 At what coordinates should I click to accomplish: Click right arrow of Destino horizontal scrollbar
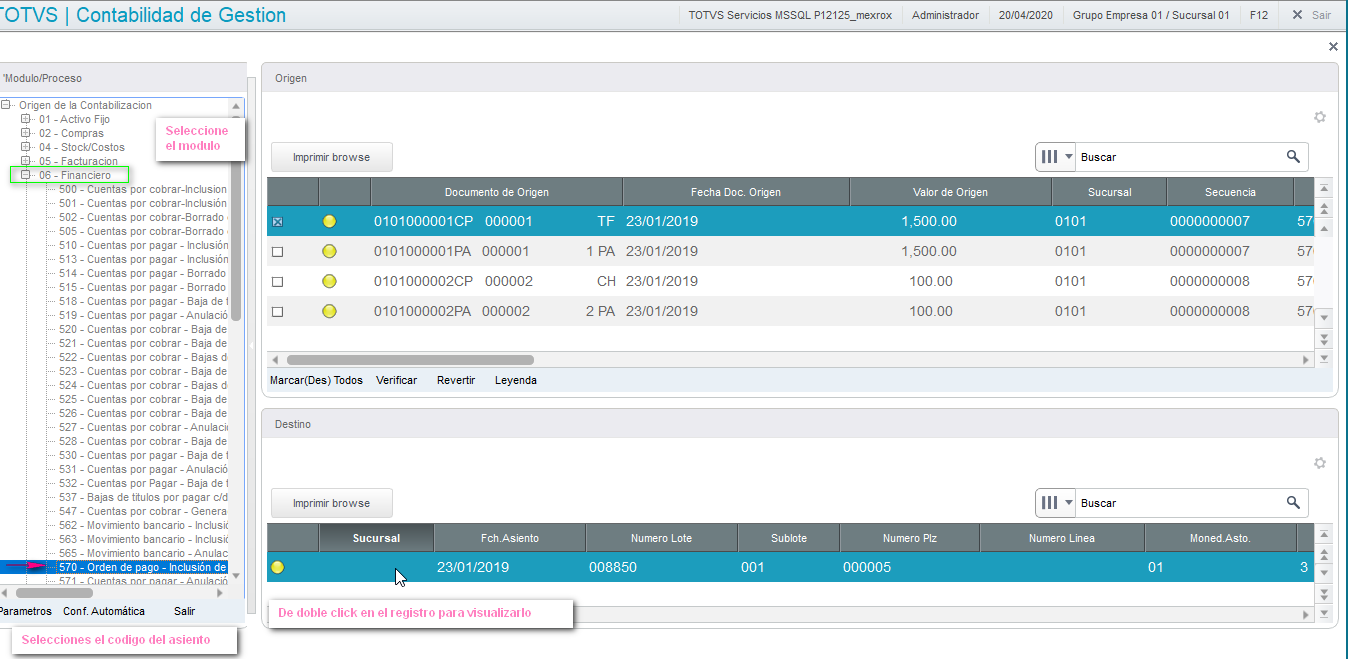click(x=1305, y=615)
